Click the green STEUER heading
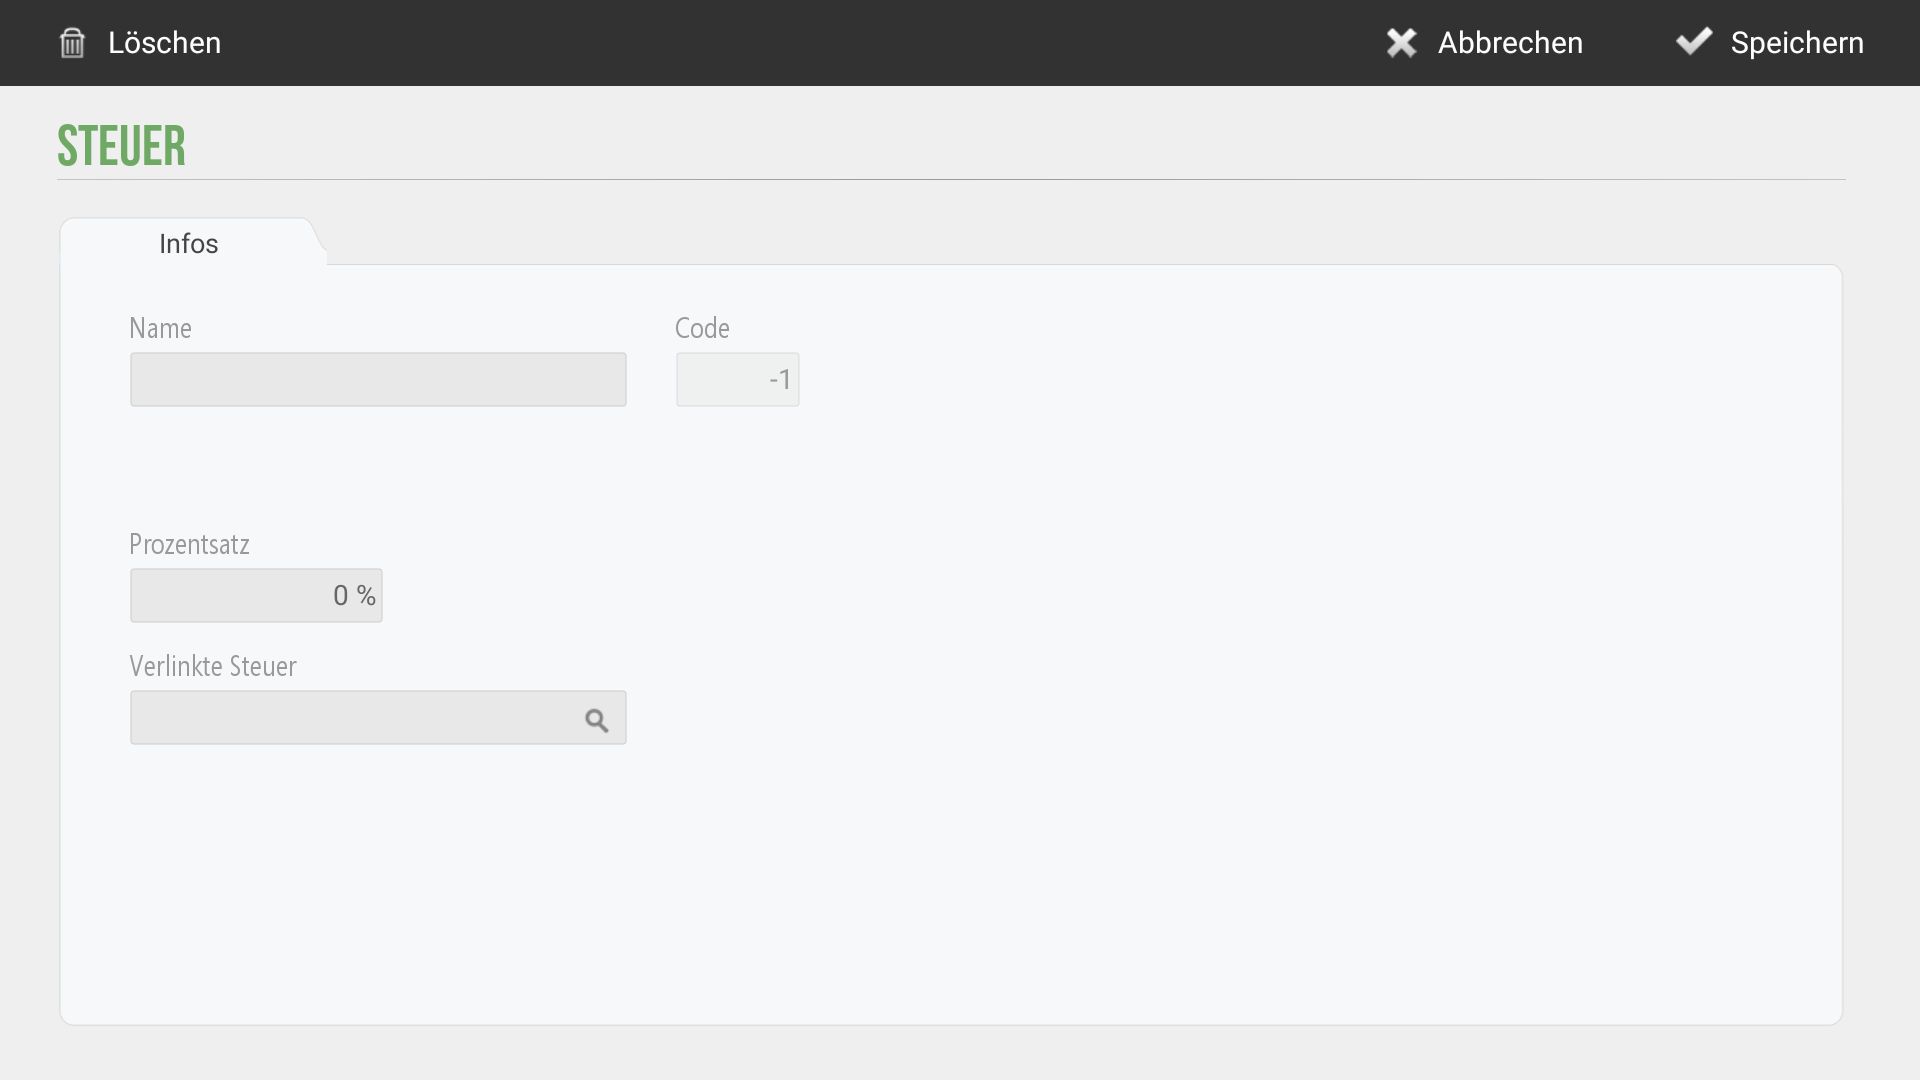 pyautogui.click(x=121, y=146)
